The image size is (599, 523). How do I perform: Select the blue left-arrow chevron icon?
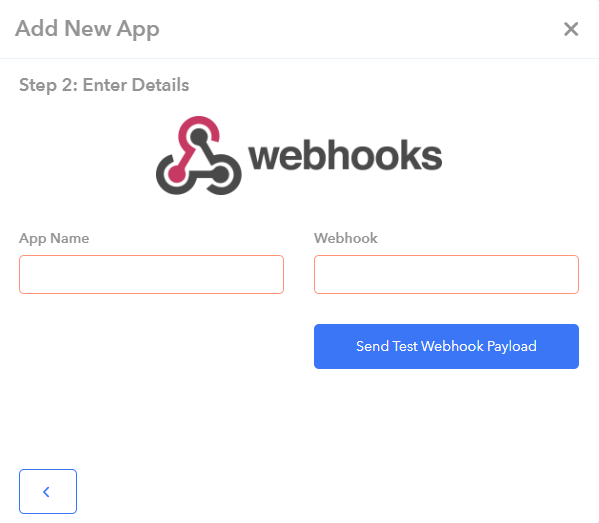coord(46,492)
